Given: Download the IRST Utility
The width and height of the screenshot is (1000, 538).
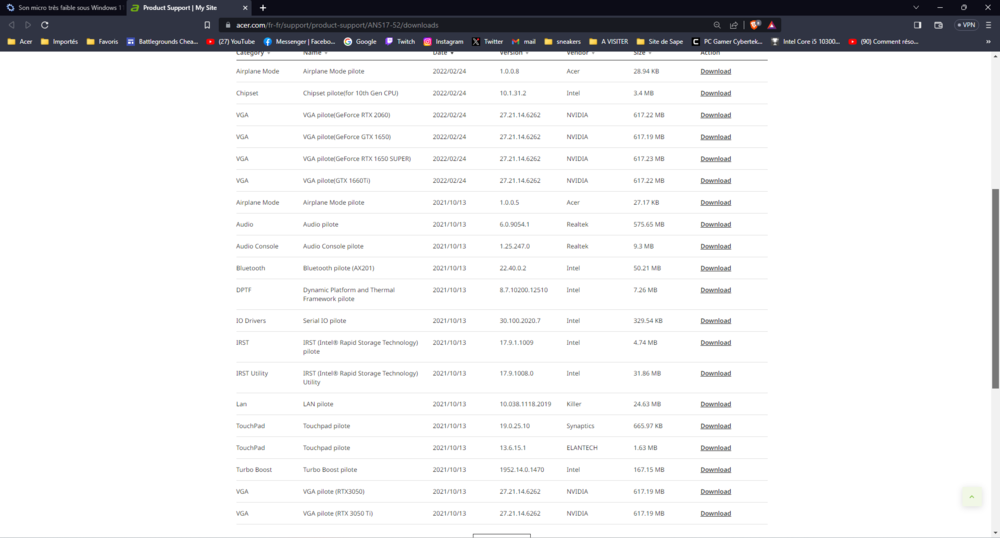Looking at the screenshot, I should point(716,374).
